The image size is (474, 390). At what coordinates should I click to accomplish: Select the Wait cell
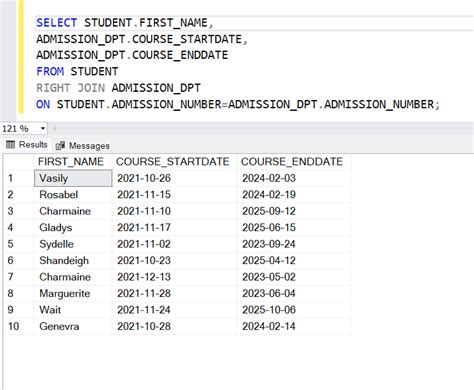(x=73, y=310)
